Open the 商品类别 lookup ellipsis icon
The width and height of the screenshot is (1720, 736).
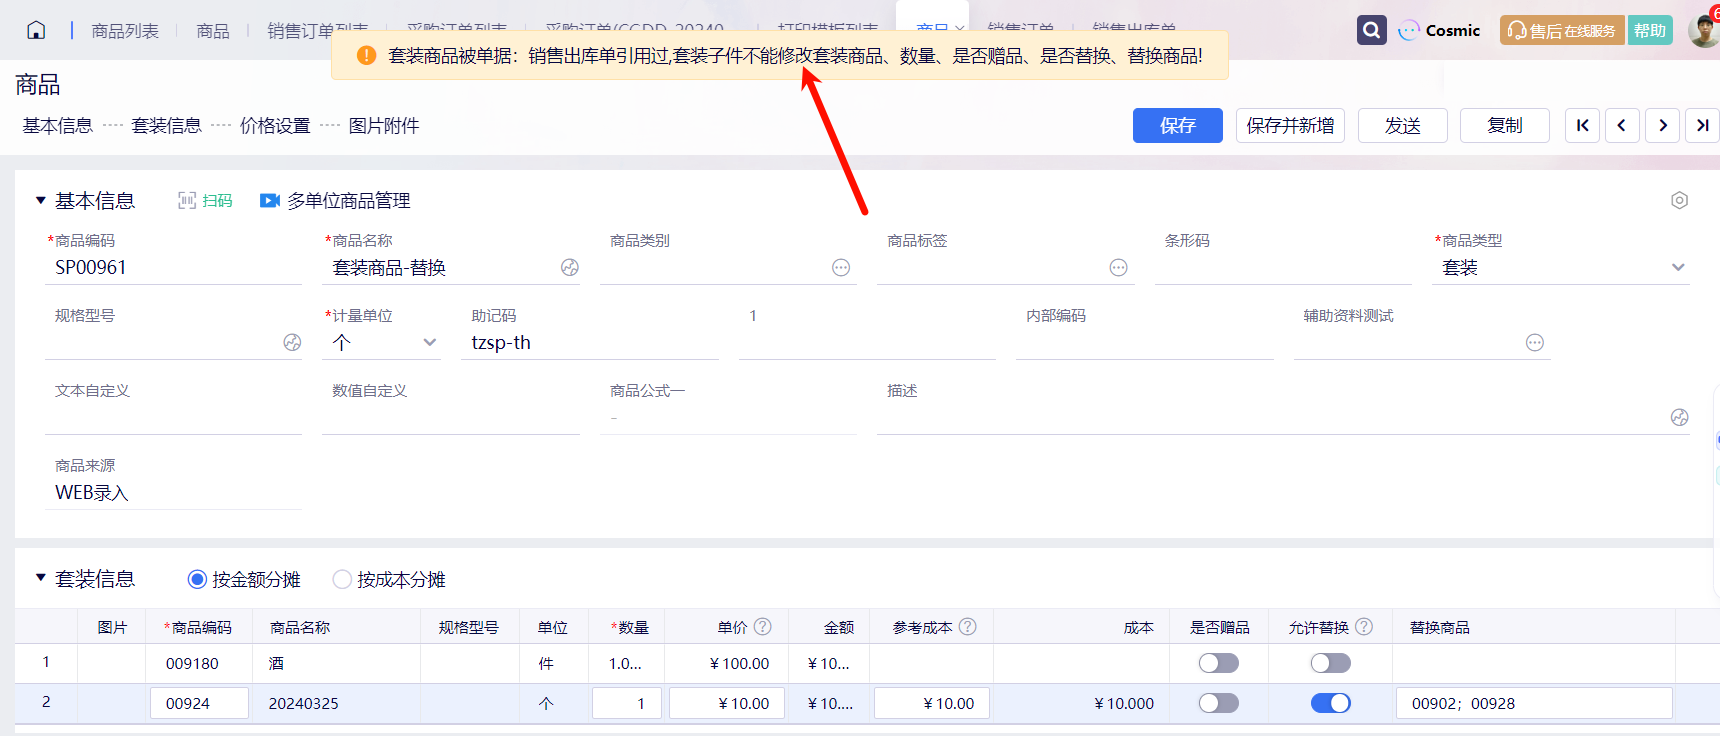point(841,267)
